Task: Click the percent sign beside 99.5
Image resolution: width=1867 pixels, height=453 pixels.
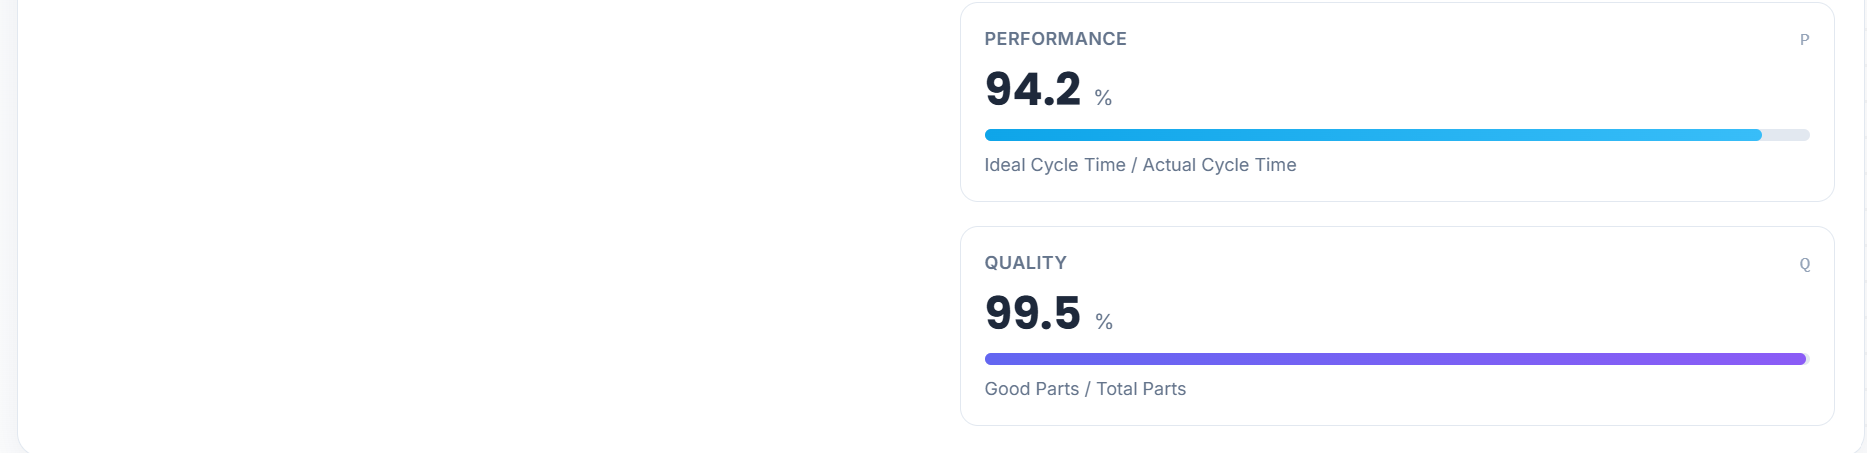Action: (1103, 322)
